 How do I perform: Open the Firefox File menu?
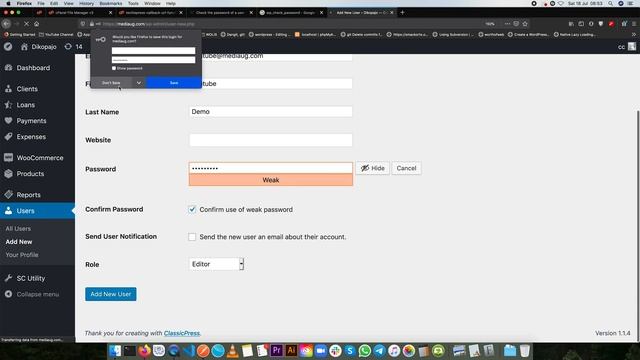tap(41, 3)
